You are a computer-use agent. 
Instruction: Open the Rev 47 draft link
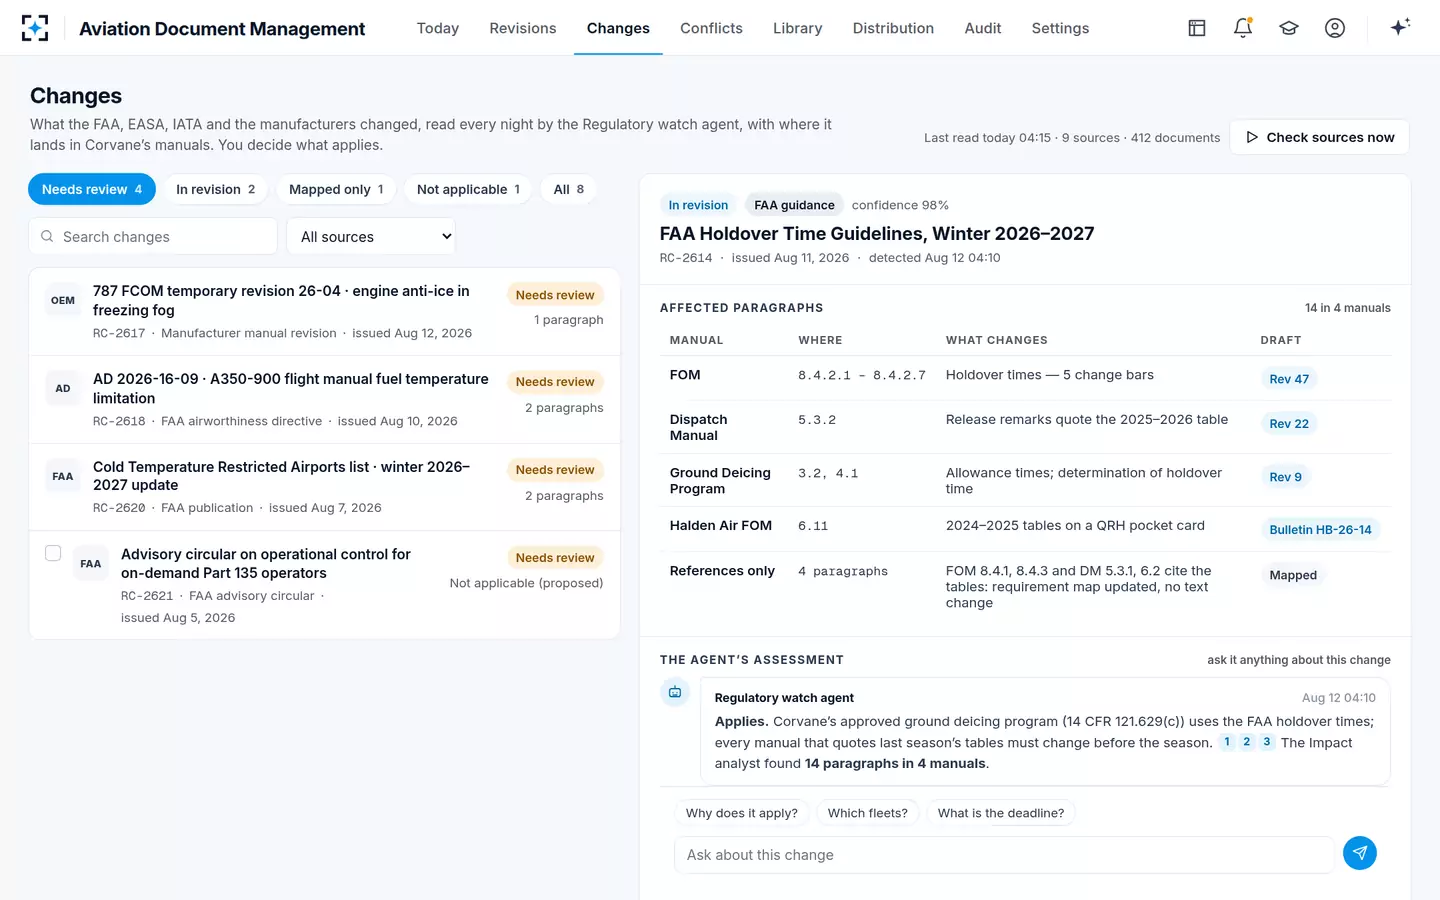(1289, 379)
